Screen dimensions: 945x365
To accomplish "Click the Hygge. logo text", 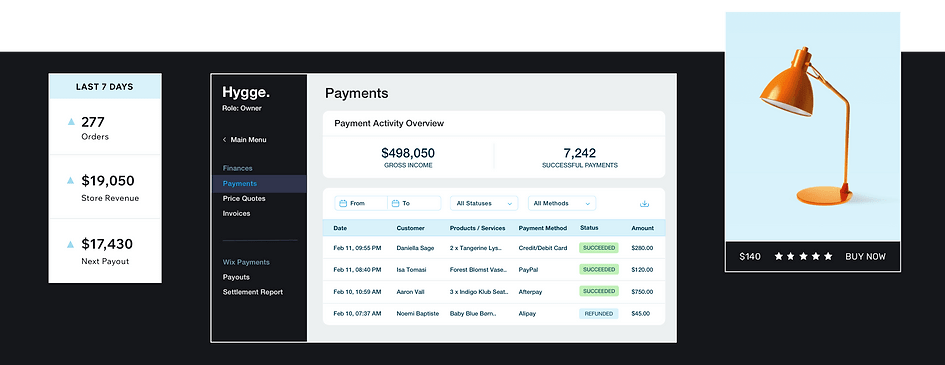I will pyautogui.click(x=246, y=93).
